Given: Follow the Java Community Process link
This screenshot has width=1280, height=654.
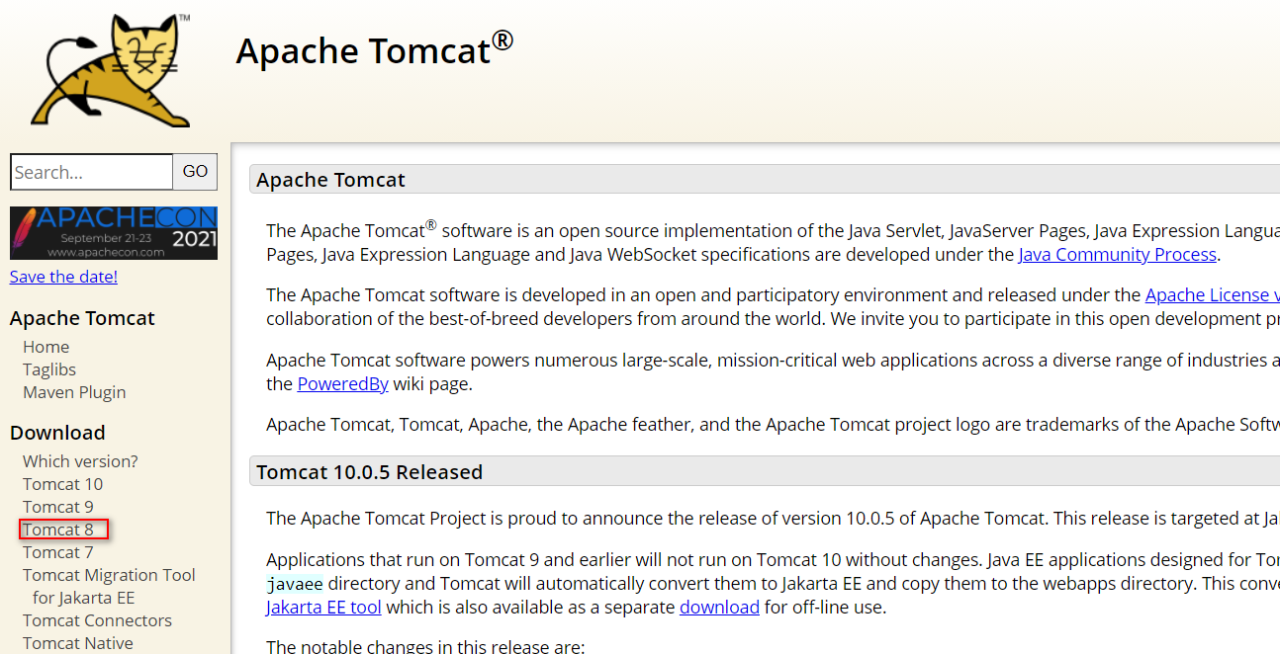Looking at the screenshot, I should point(1117,255).
